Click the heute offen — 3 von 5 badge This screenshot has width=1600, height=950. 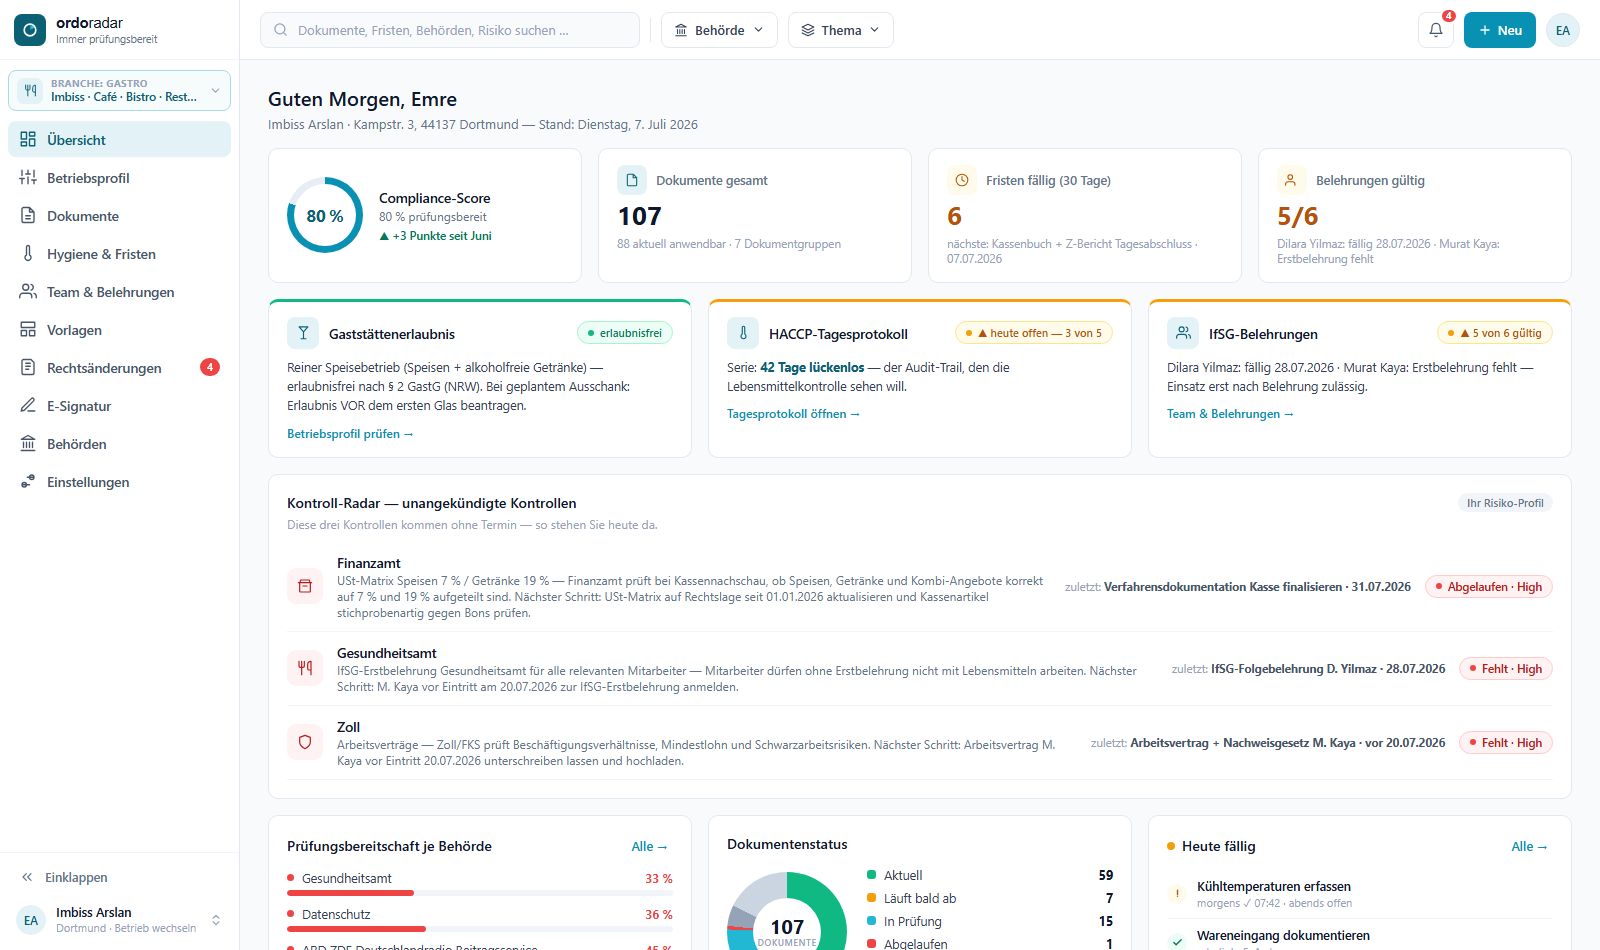click(1034, 333)
